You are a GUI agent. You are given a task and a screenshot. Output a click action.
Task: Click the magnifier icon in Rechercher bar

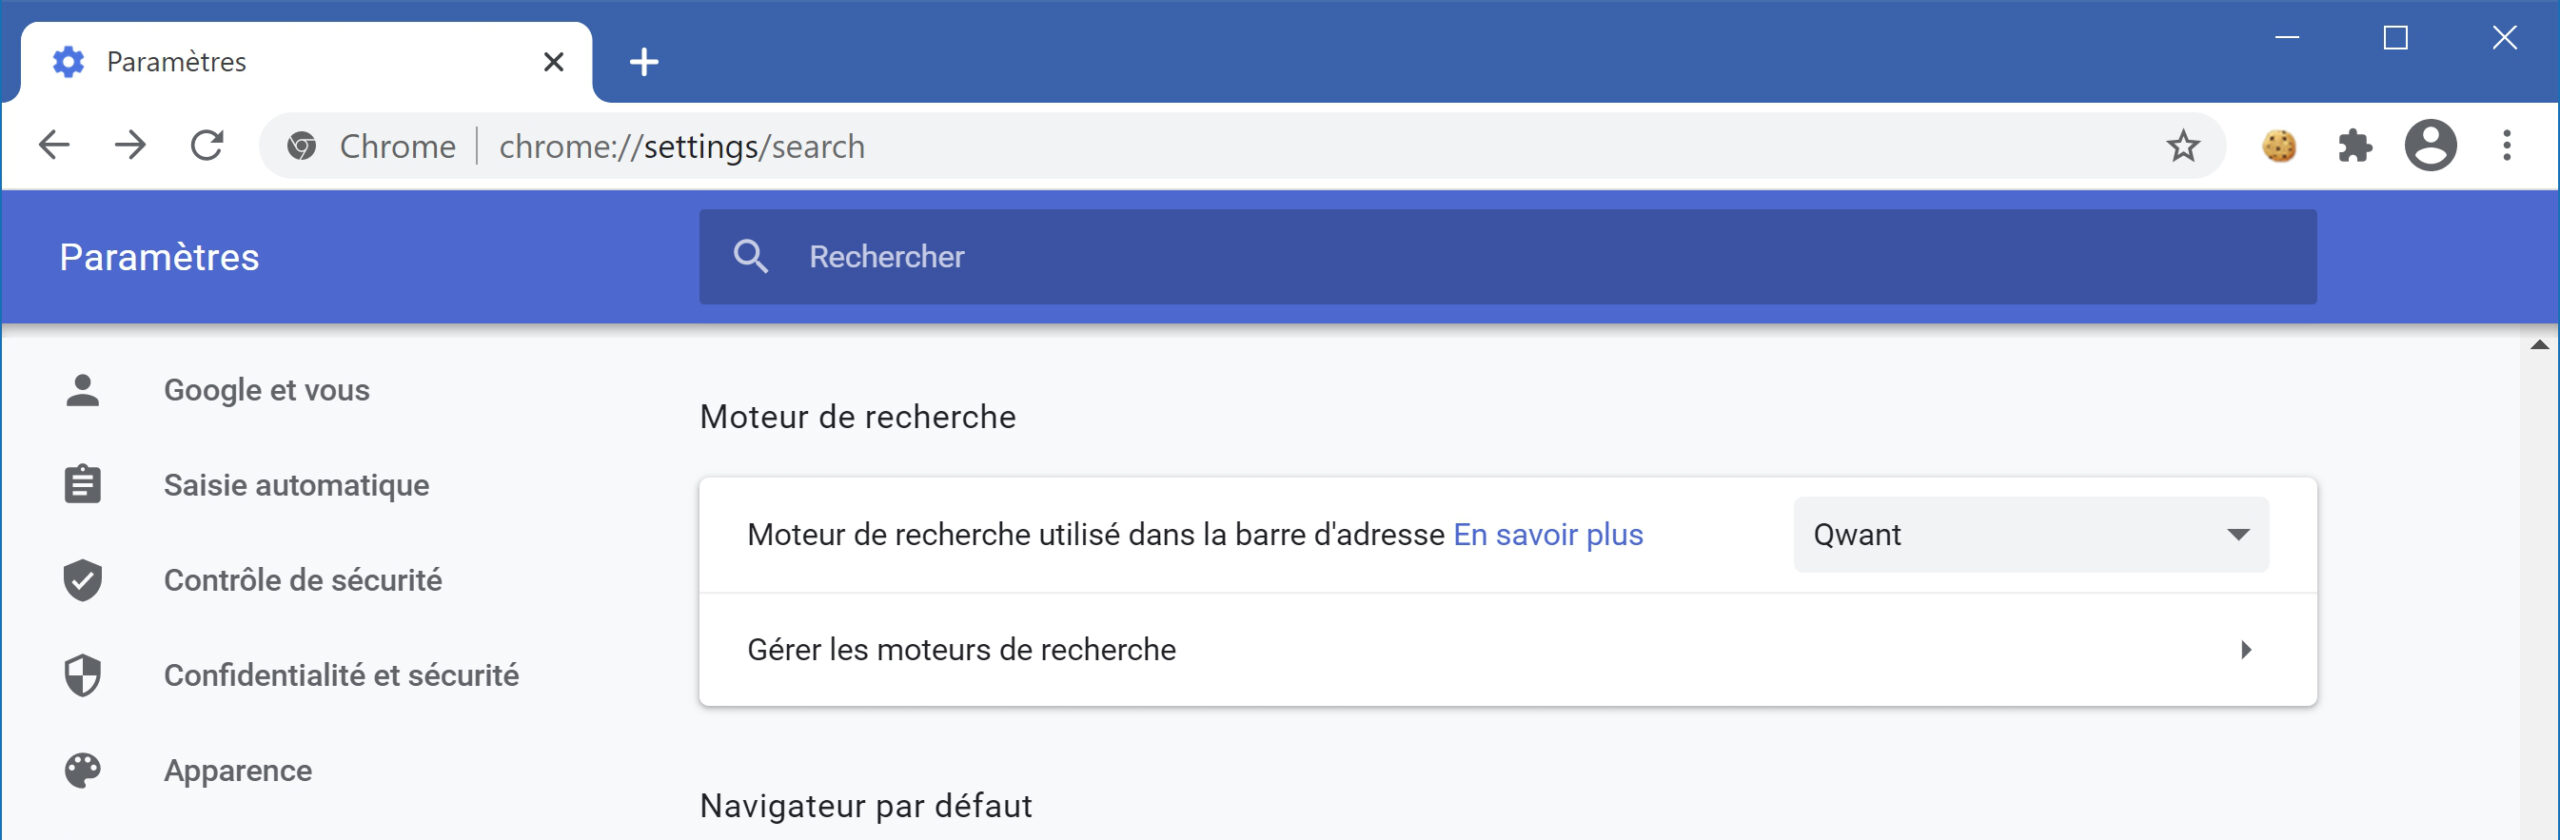(750, 257)
